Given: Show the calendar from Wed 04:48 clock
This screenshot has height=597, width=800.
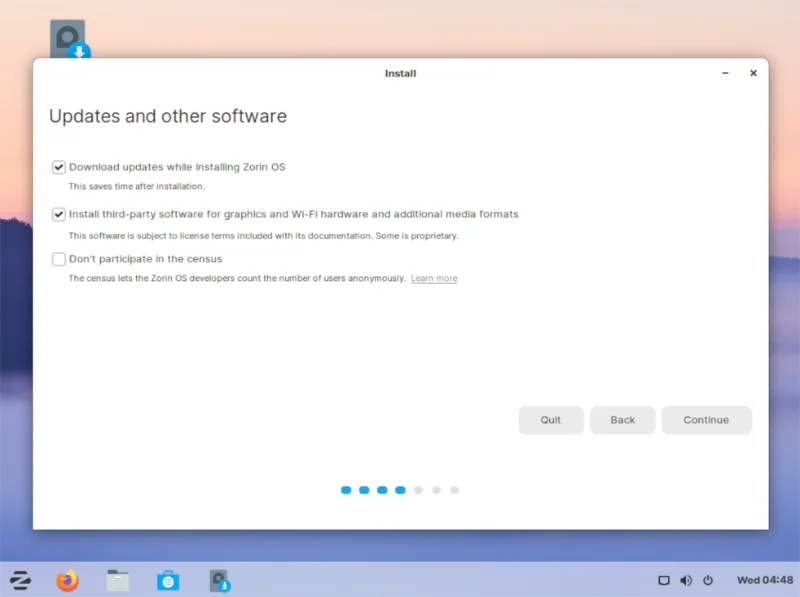Looking at the screenshot, I should [765, 580].
